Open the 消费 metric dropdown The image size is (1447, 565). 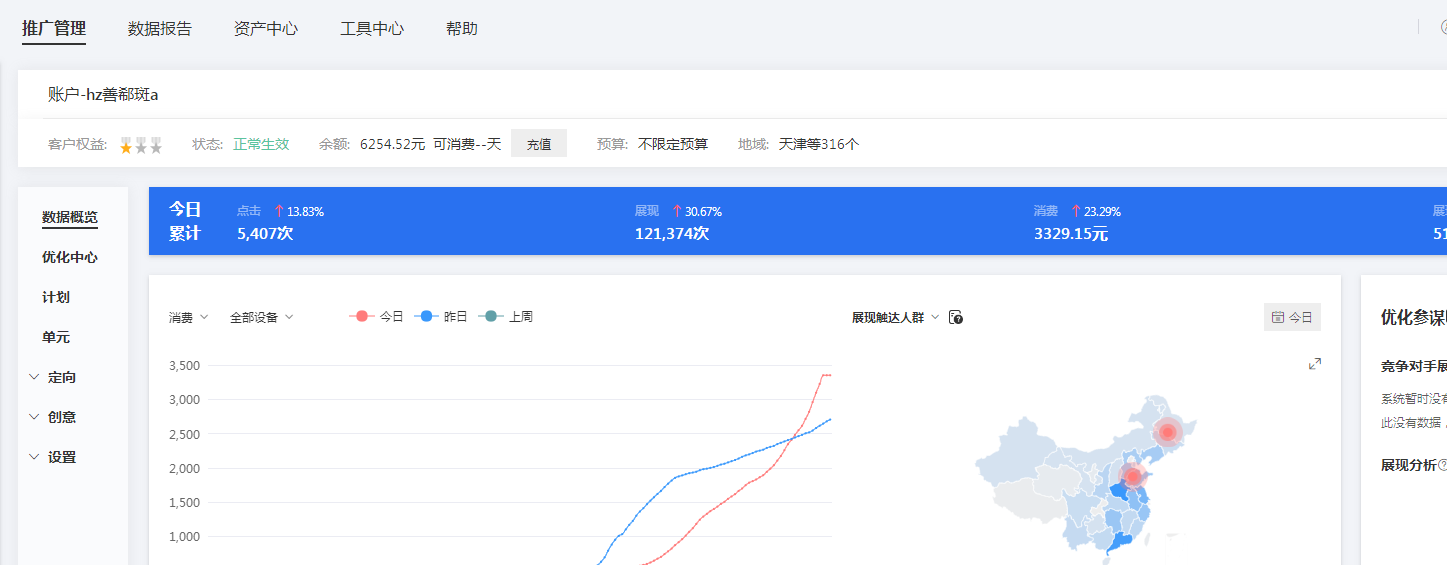(x=188, y=317)
